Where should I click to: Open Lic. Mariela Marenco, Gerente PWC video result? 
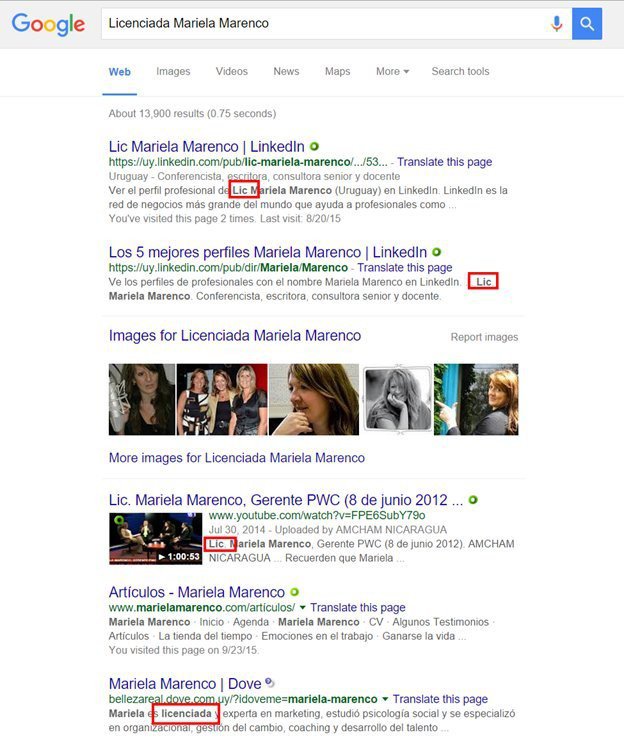[x=286, y=500]
